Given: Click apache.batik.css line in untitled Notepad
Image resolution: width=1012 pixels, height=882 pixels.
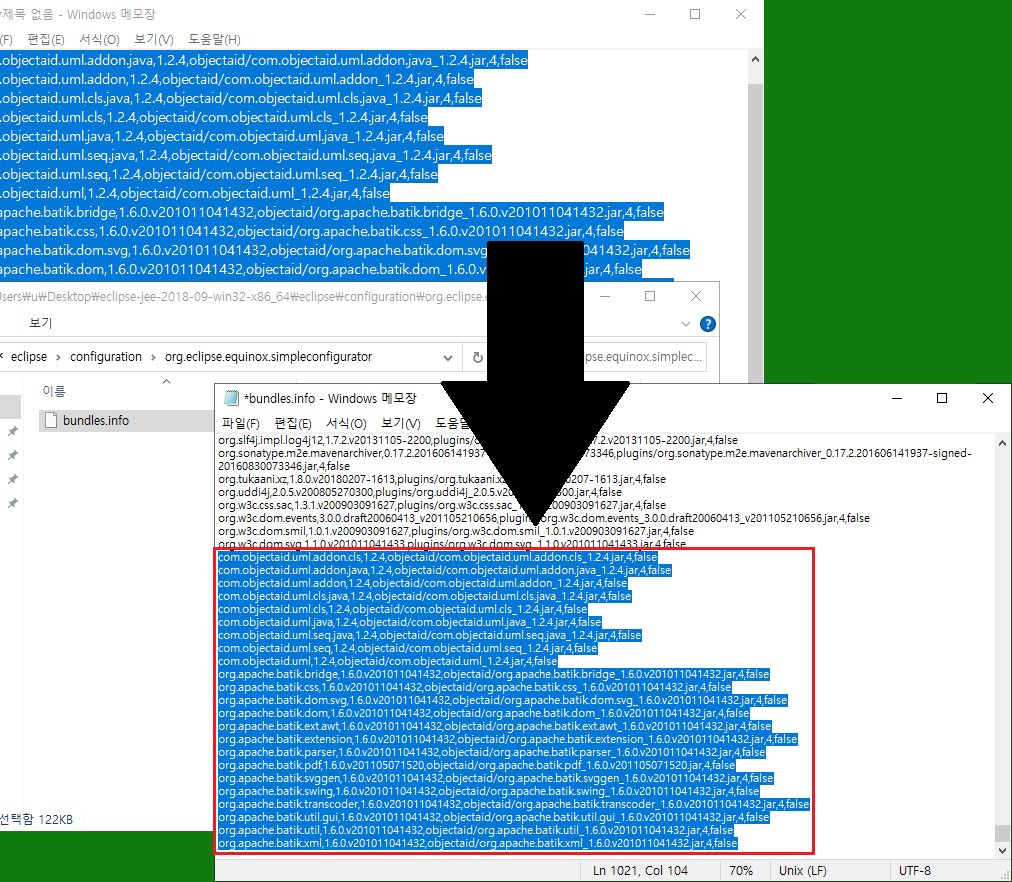Looking at the screenshot, I should click(x=312, y=231).
